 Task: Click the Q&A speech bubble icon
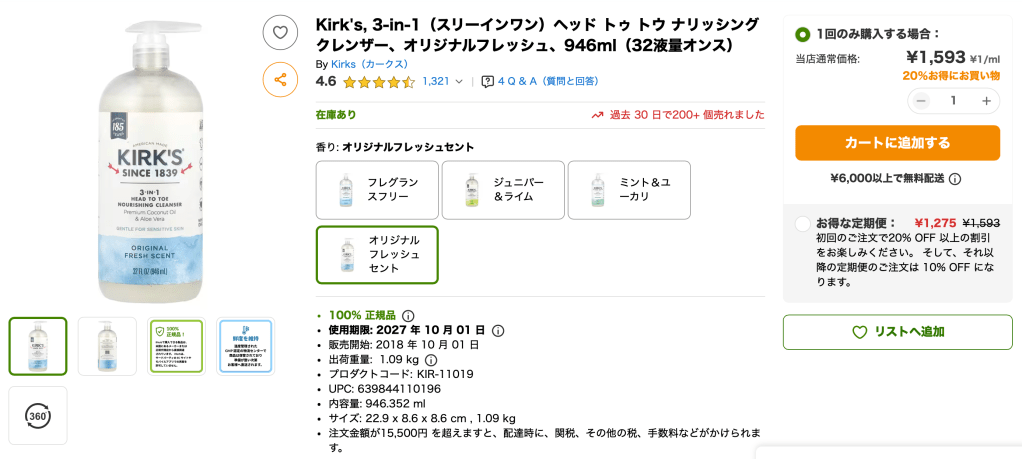[487, 82]
